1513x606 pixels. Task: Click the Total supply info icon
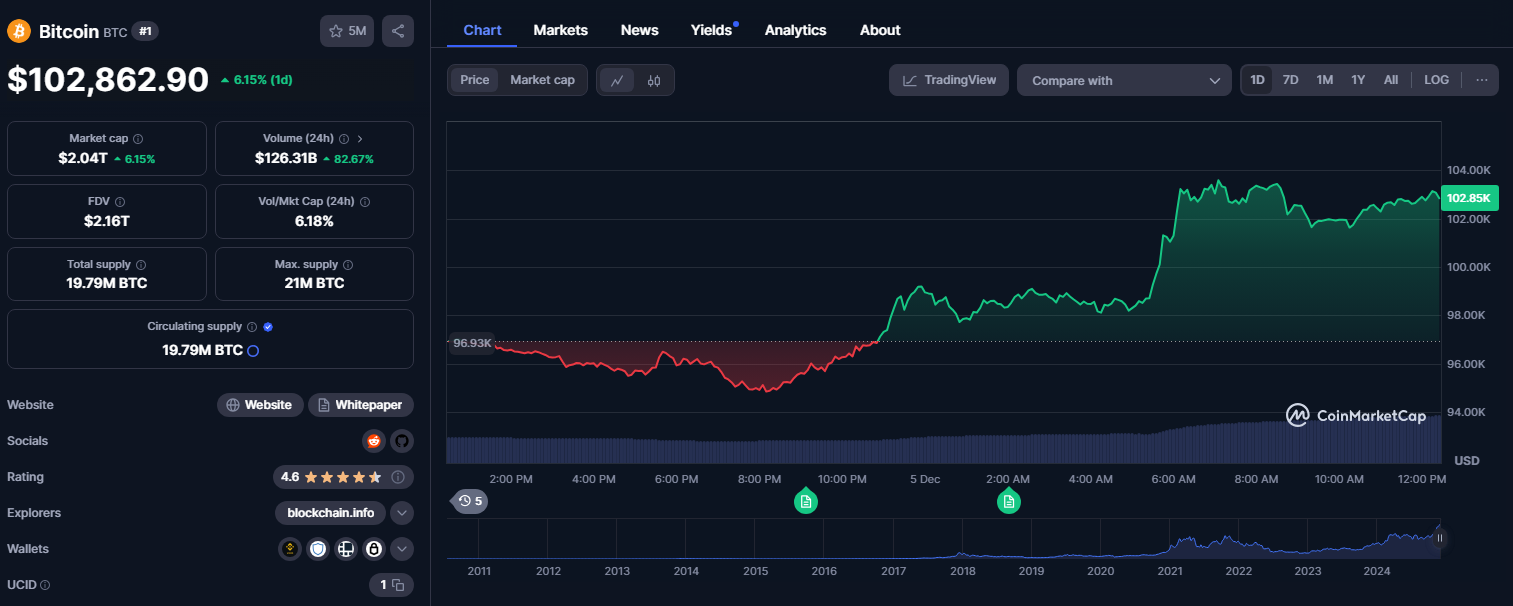tap(140, 265)
